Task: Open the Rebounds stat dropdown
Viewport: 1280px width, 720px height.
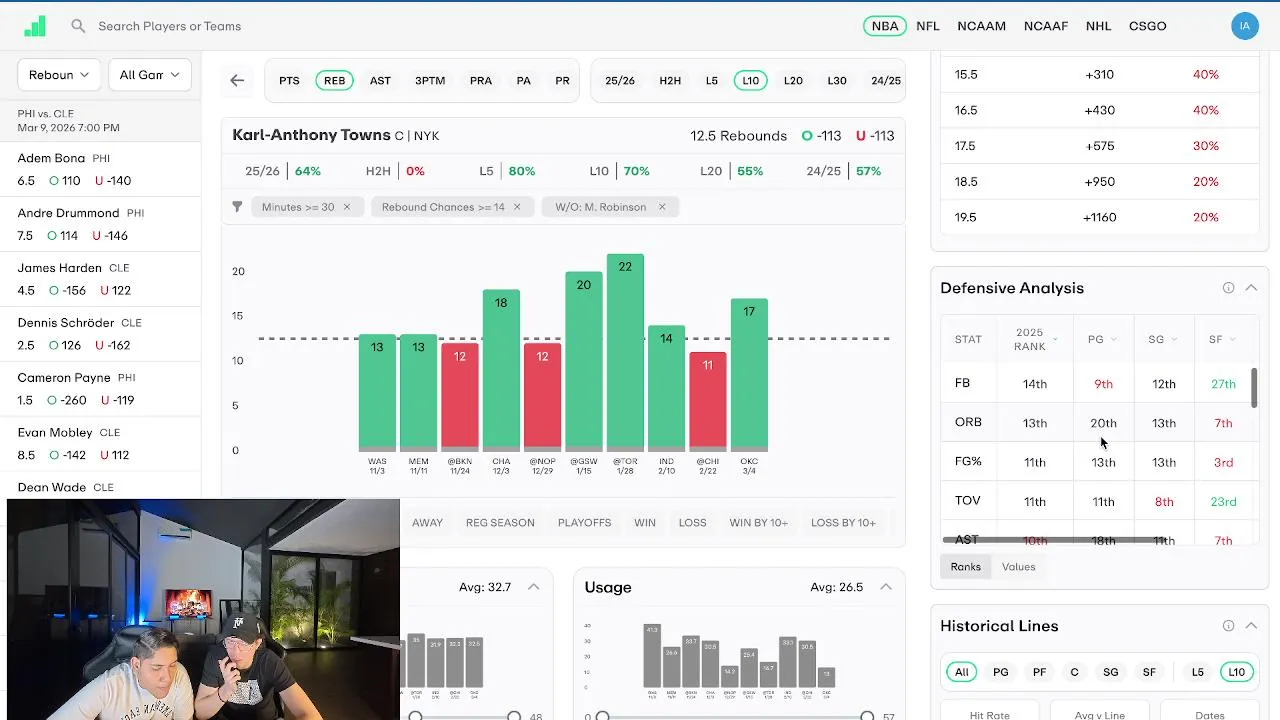Action: pyautogui.click(x=59, y=75)
